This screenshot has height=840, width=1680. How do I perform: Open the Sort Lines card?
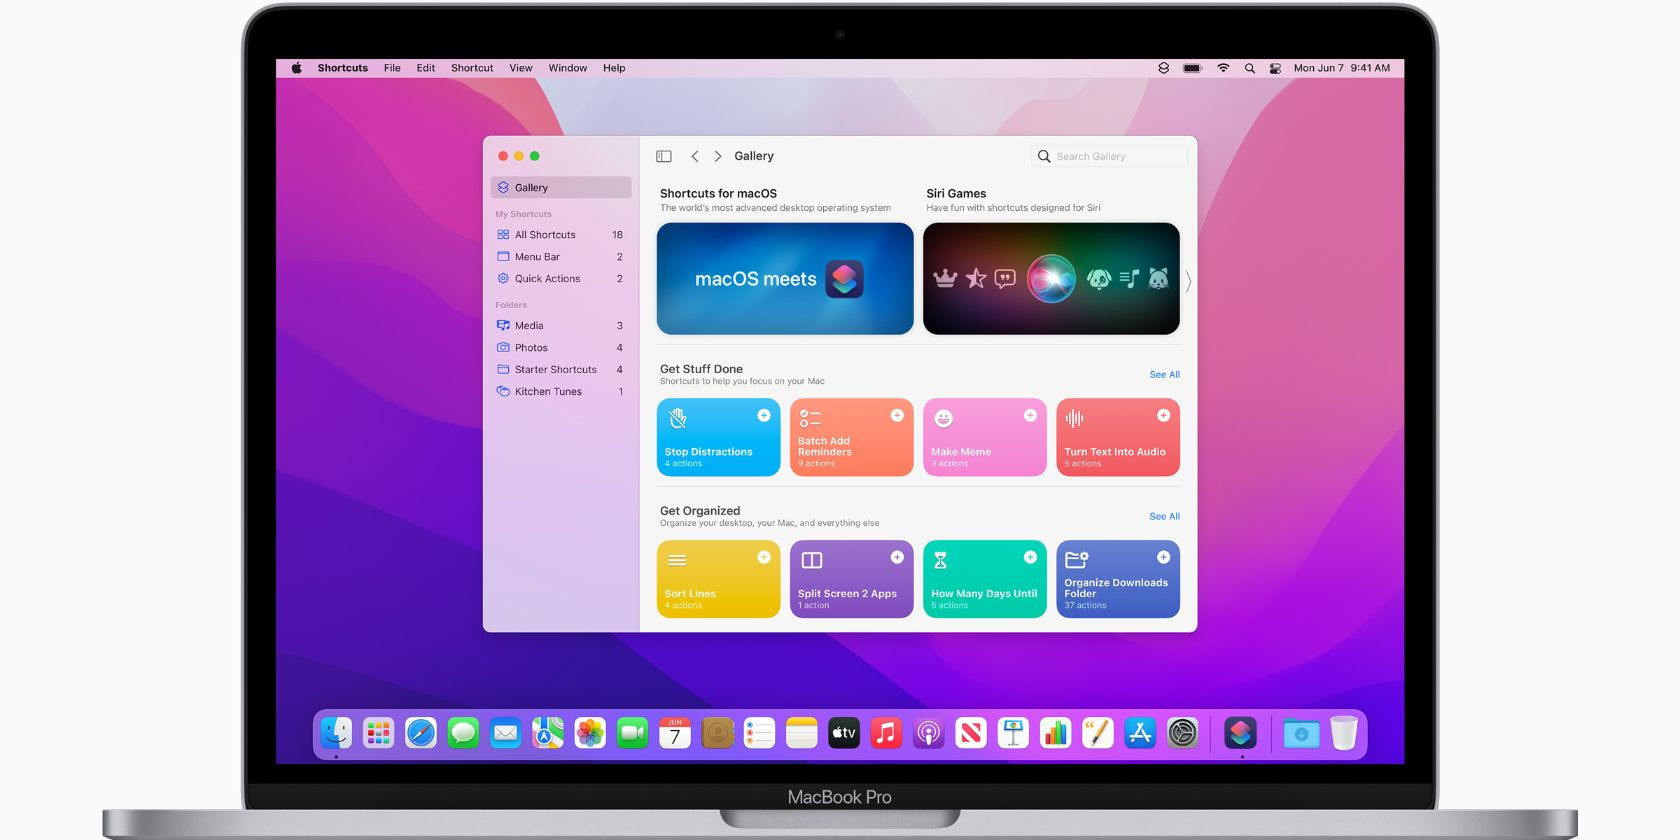[x=718, y=579]
